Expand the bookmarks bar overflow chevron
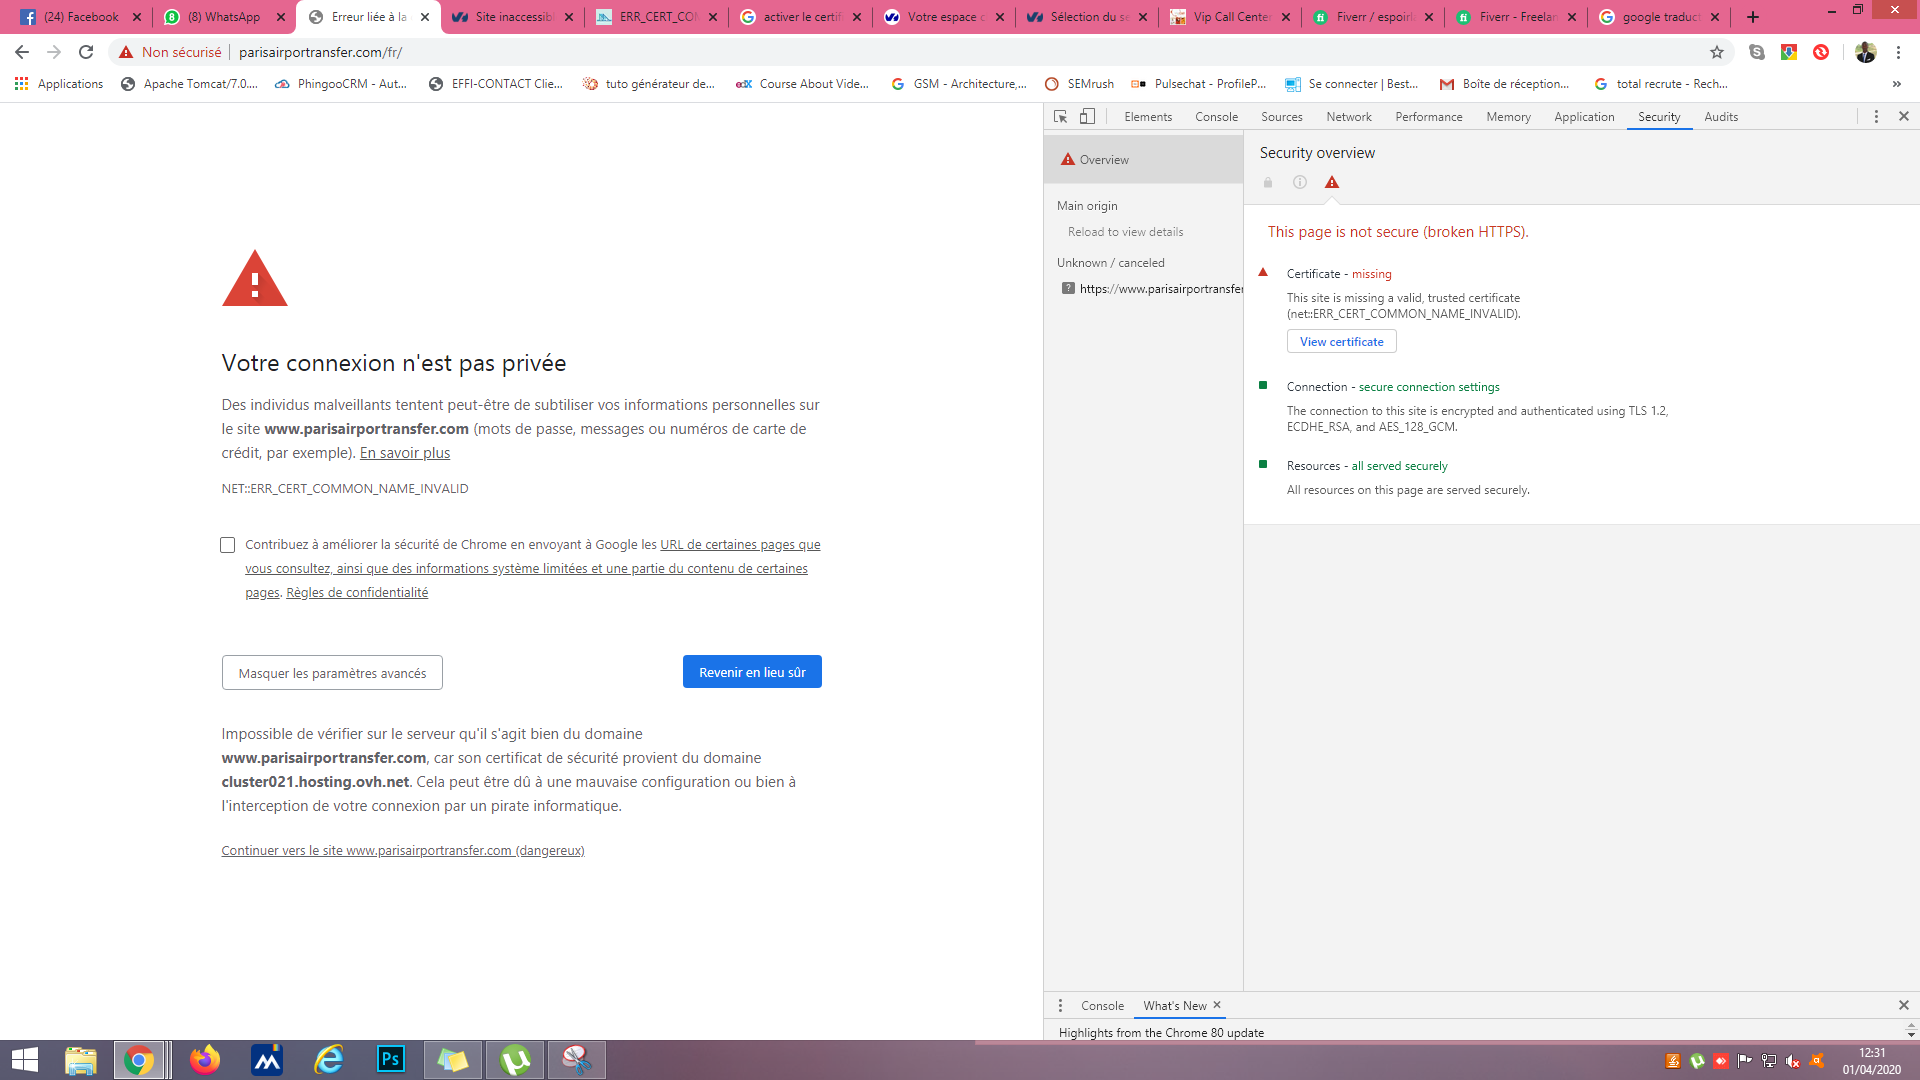 click(x=1896, y=84)
